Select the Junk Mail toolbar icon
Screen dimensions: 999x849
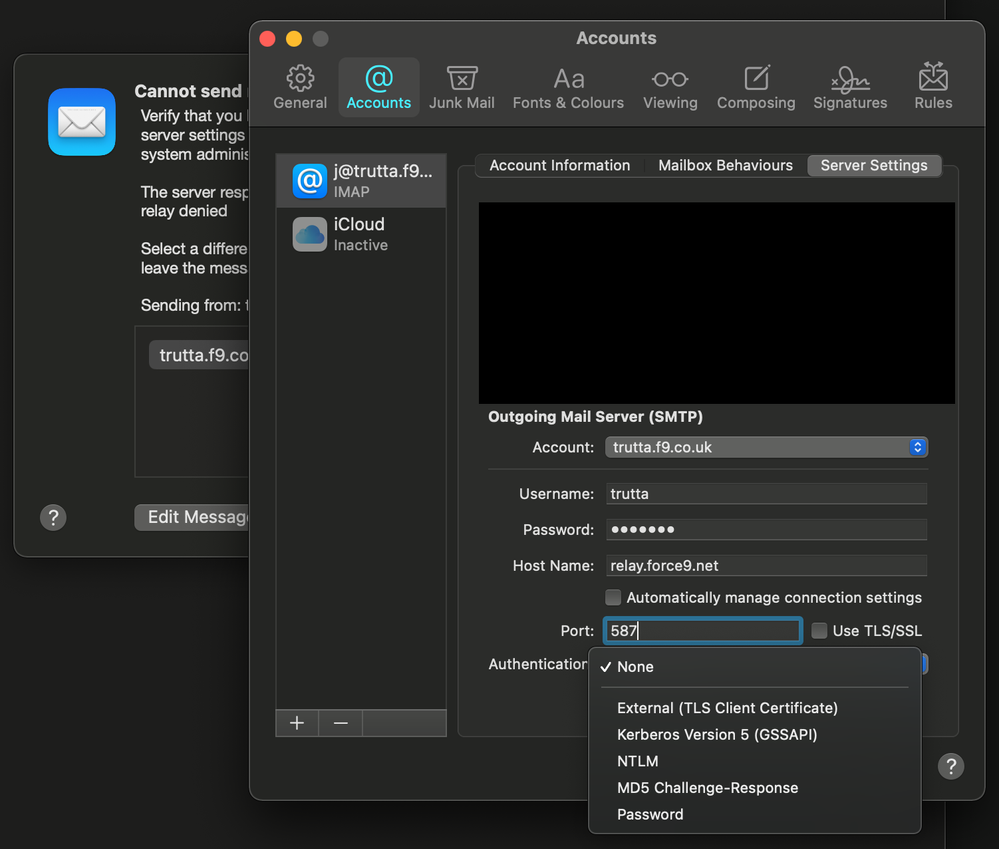(x=461, y=87)
